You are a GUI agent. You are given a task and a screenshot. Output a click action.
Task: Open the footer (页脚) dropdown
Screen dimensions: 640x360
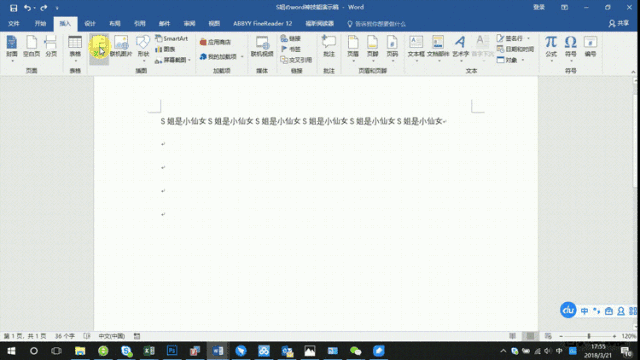[x=373, y=48]
